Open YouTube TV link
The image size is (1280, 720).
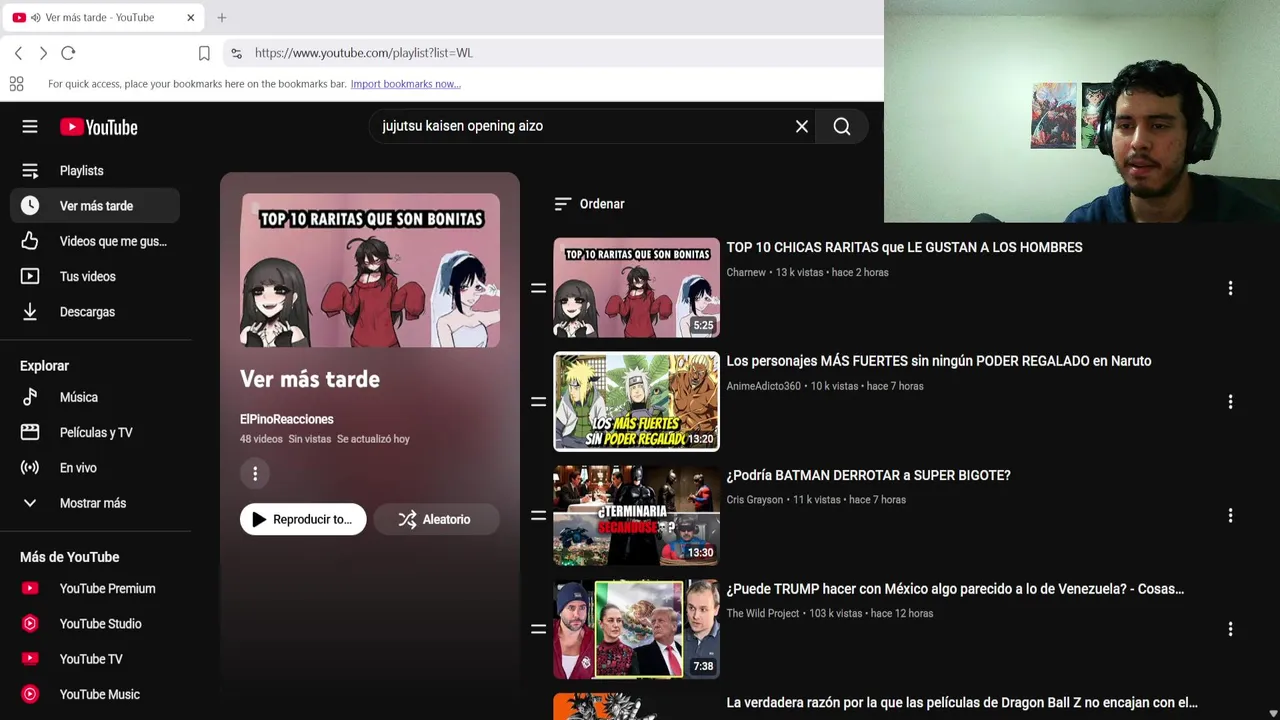pyautogui.click(x=95, y=659)
